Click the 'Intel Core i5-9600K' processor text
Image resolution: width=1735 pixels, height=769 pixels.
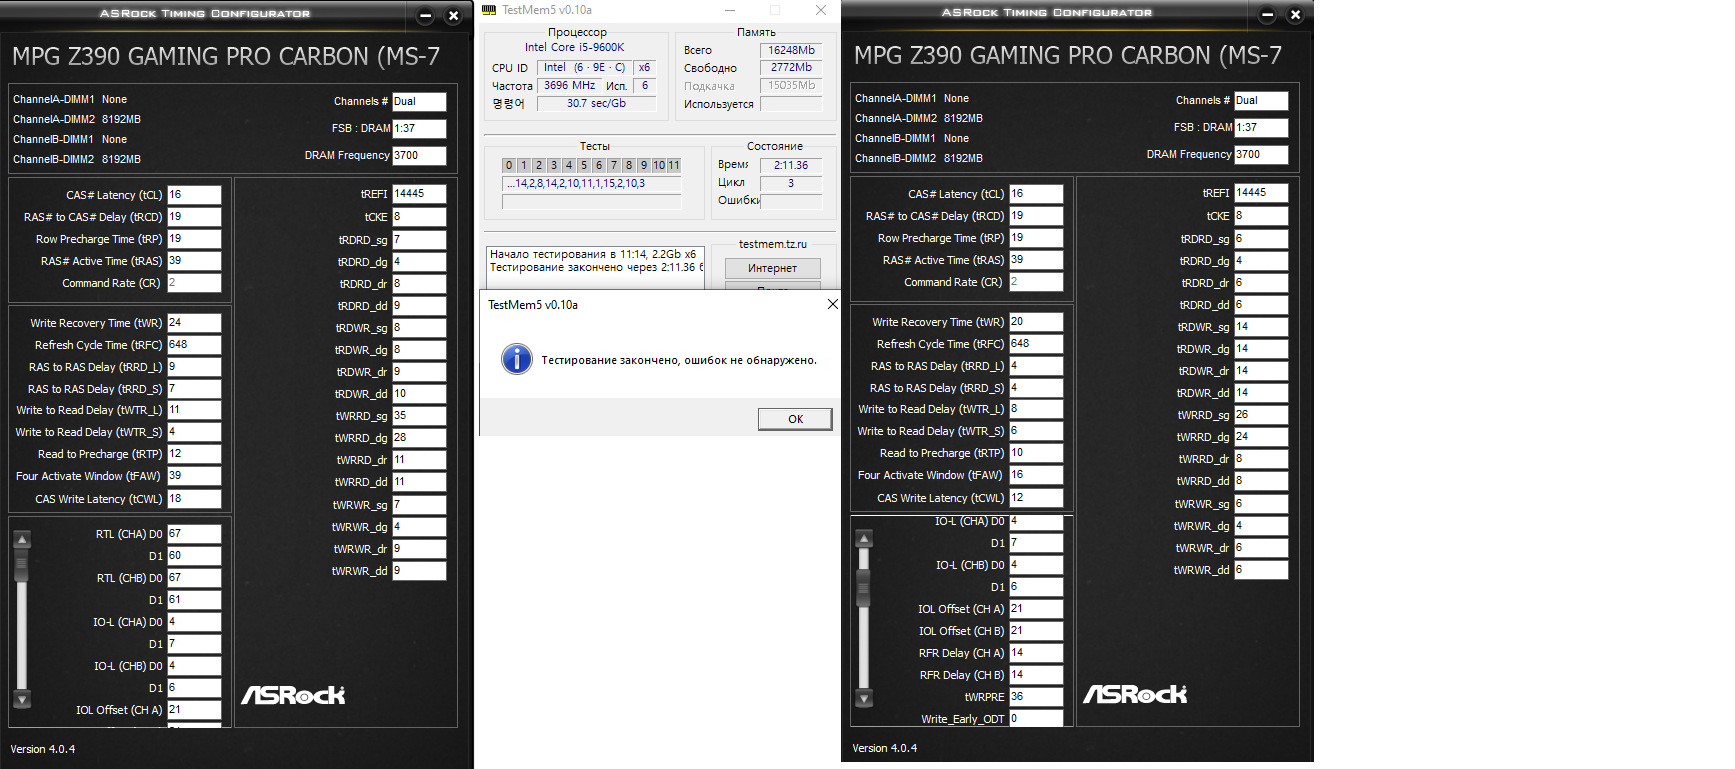pyautogui.click(x=574, y=47)
